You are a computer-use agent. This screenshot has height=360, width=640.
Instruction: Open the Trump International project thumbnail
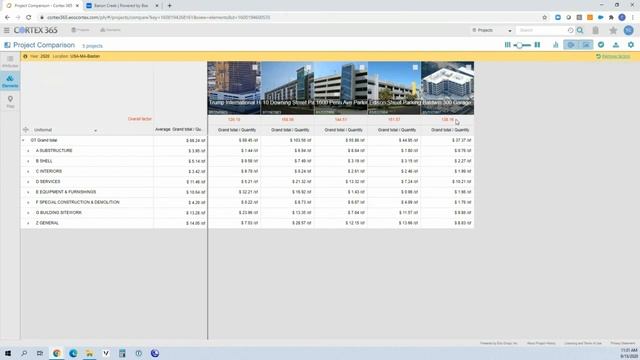pyautogui.click(x=234, y=88)
